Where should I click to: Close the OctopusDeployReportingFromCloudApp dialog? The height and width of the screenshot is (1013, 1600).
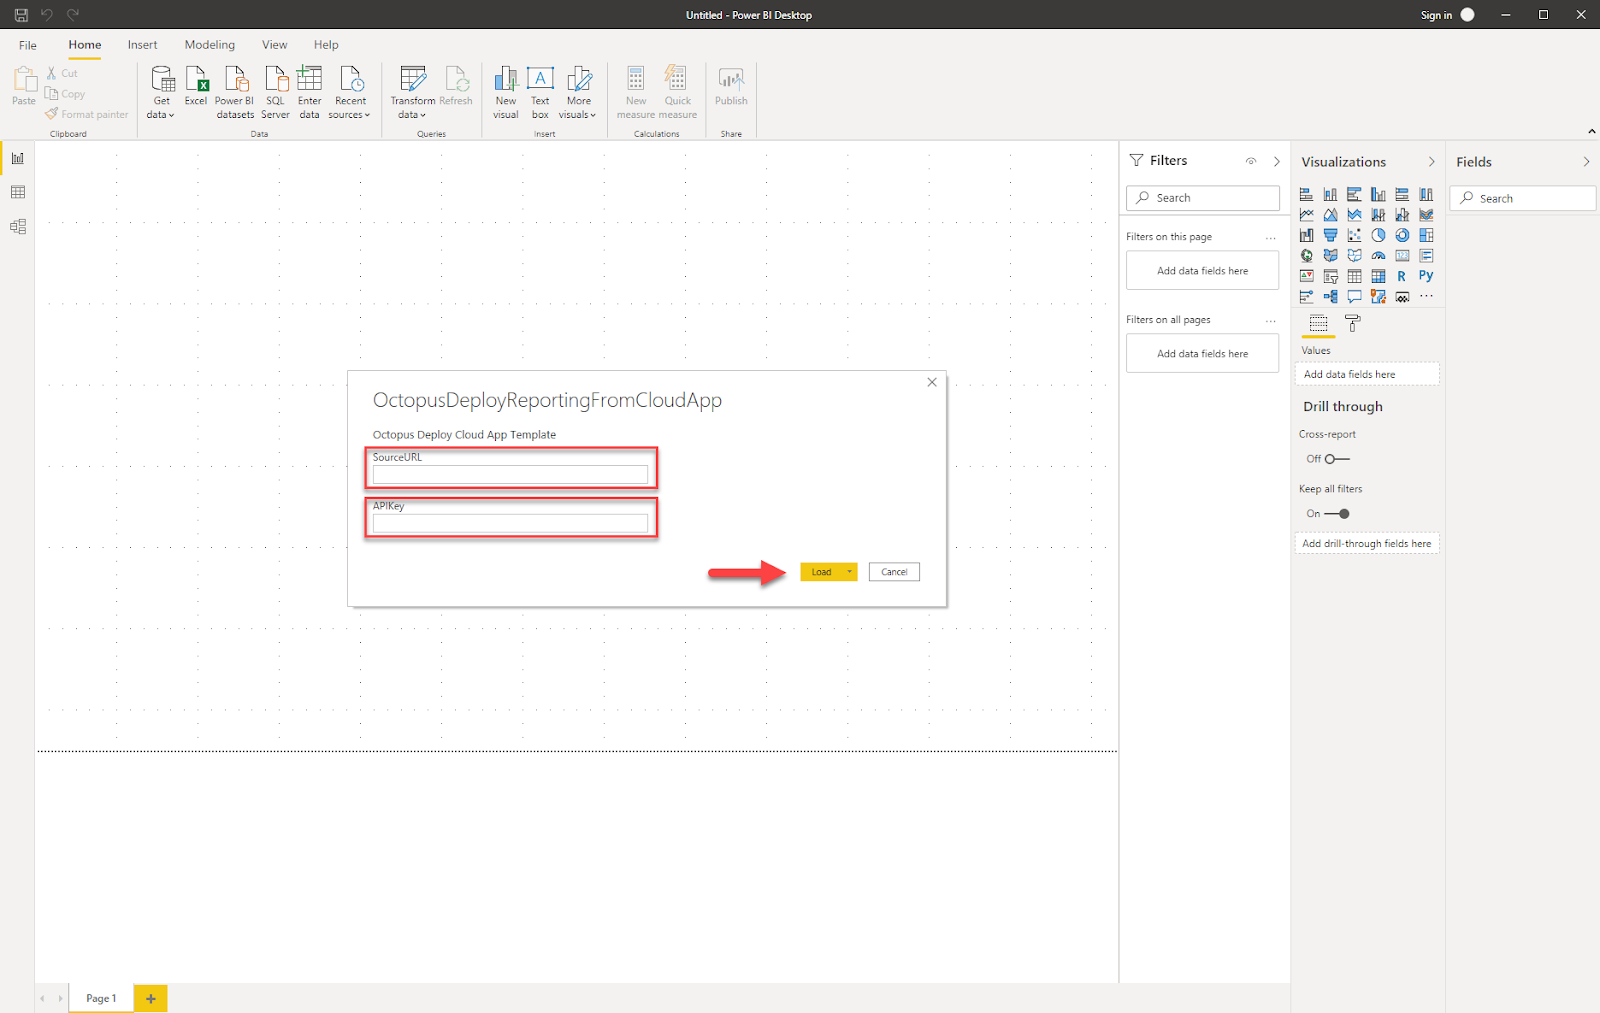coord(932,382)
